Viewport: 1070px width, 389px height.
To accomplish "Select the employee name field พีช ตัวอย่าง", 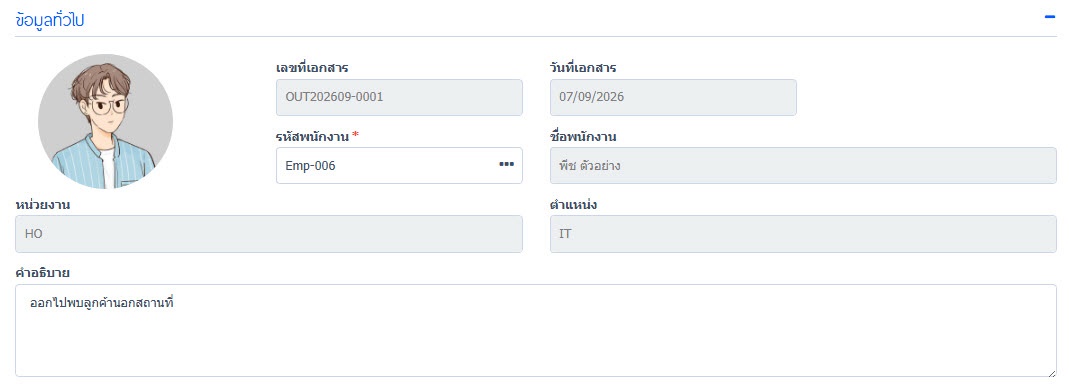I will click(803, 165).
